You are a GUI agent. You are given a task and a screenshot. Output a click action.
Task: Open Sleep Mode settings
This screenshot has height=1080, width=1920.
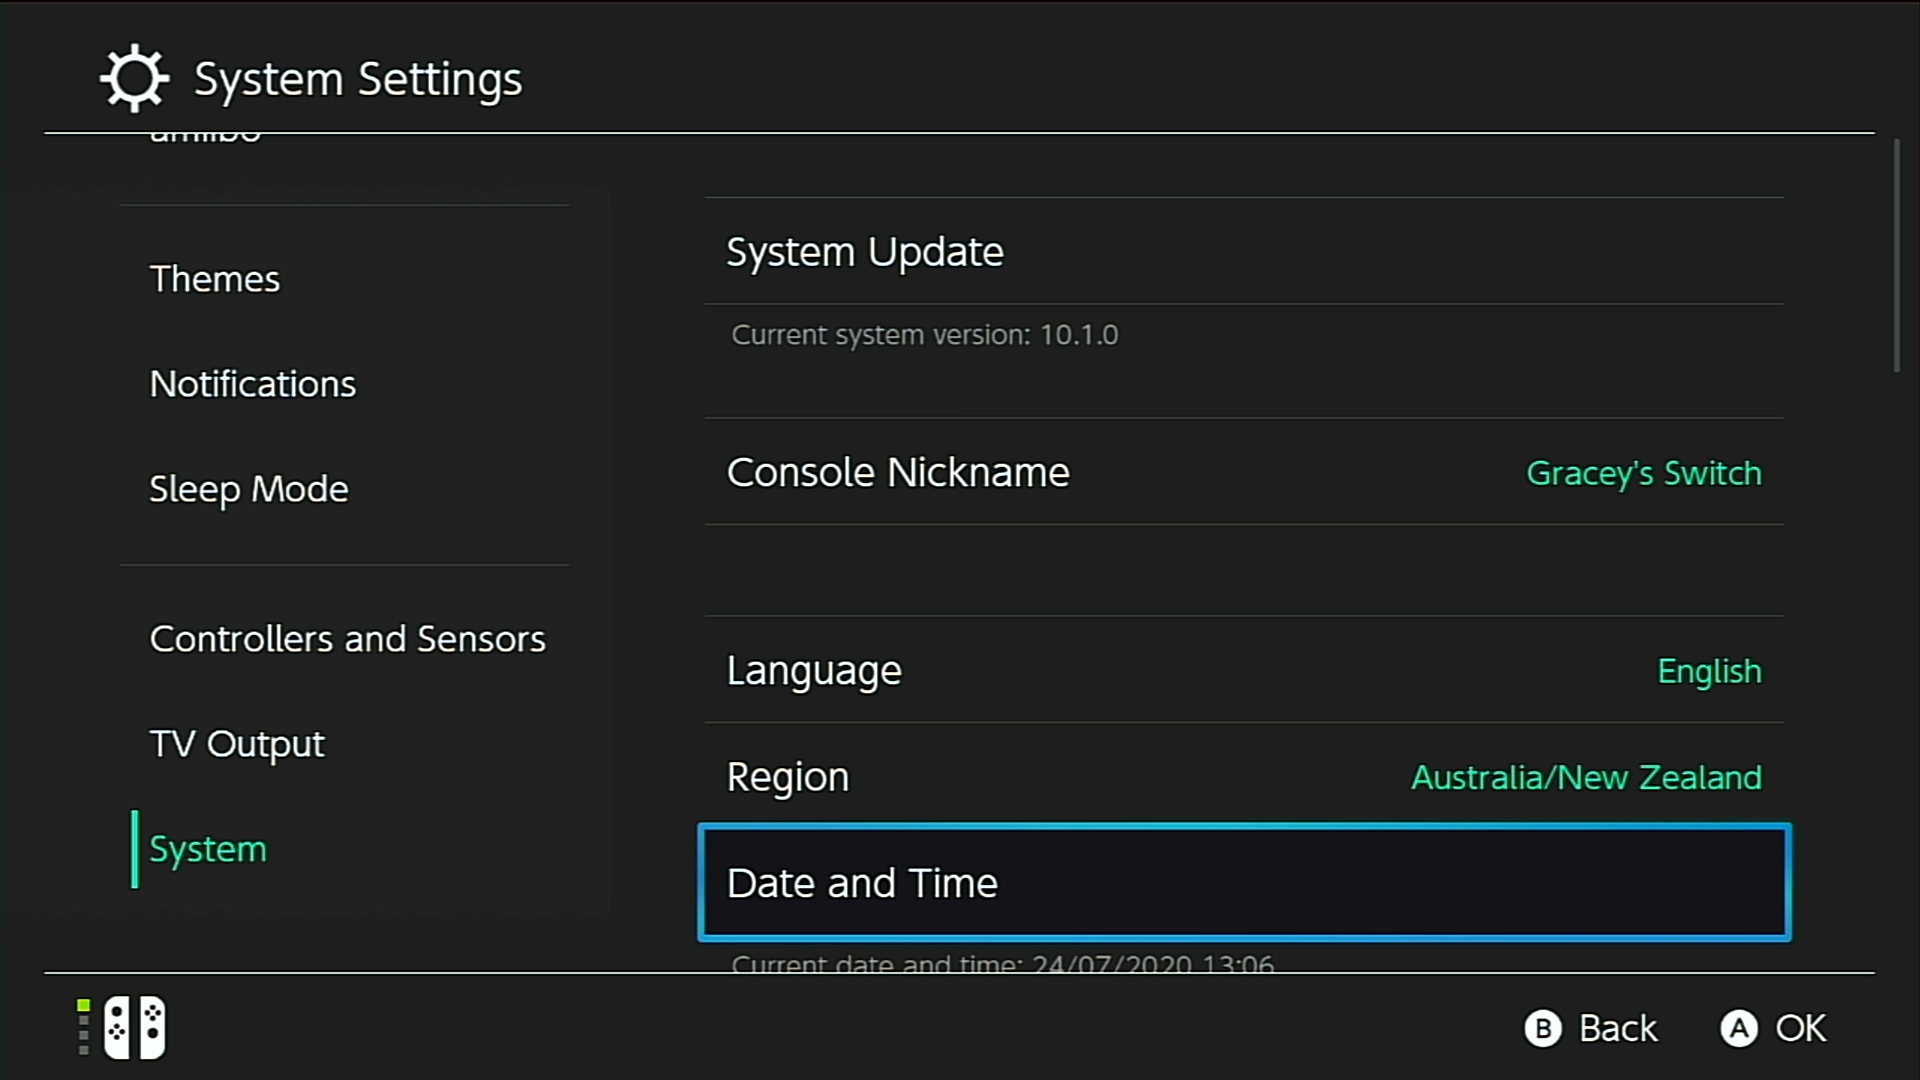click(249, 489)
